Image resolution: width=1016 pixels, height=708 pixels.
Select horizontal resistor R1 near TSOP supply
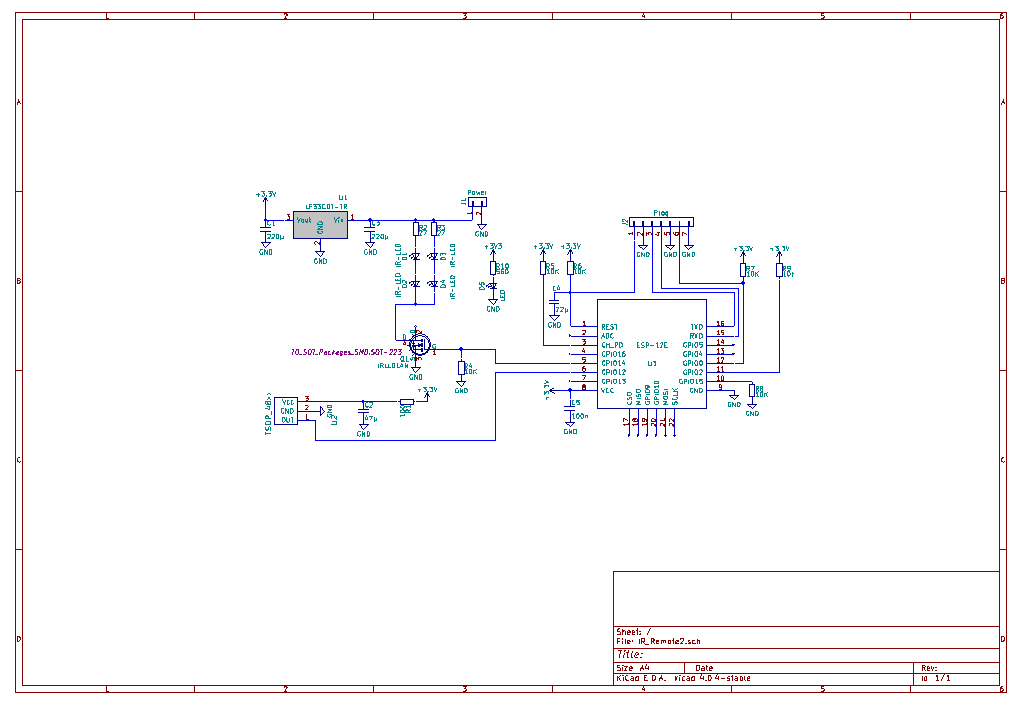pyautogui.click(x=407, y=402)
